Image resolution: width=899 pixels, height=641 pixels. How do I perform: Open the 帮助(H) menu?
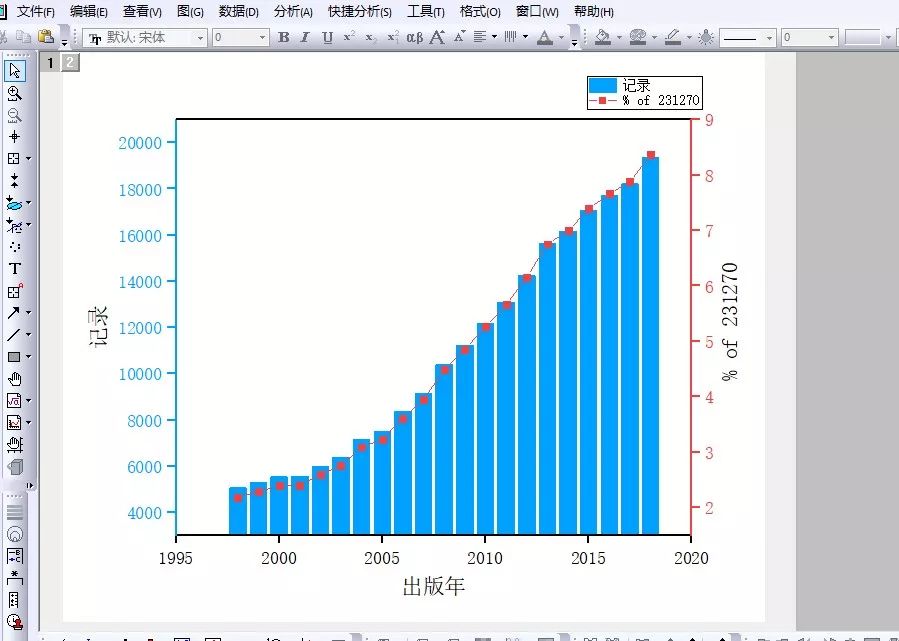(593, 11)
